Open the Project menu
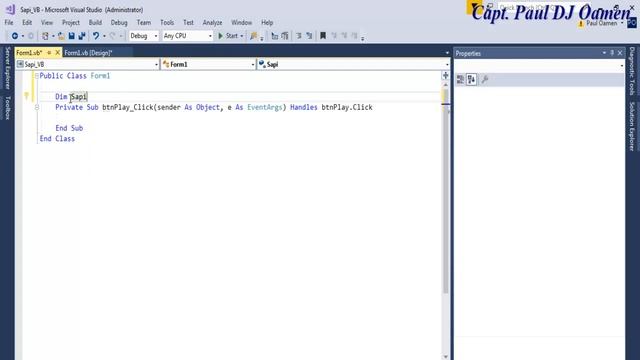Viewport: 640px width, 360px height. (x=71, y=22)
